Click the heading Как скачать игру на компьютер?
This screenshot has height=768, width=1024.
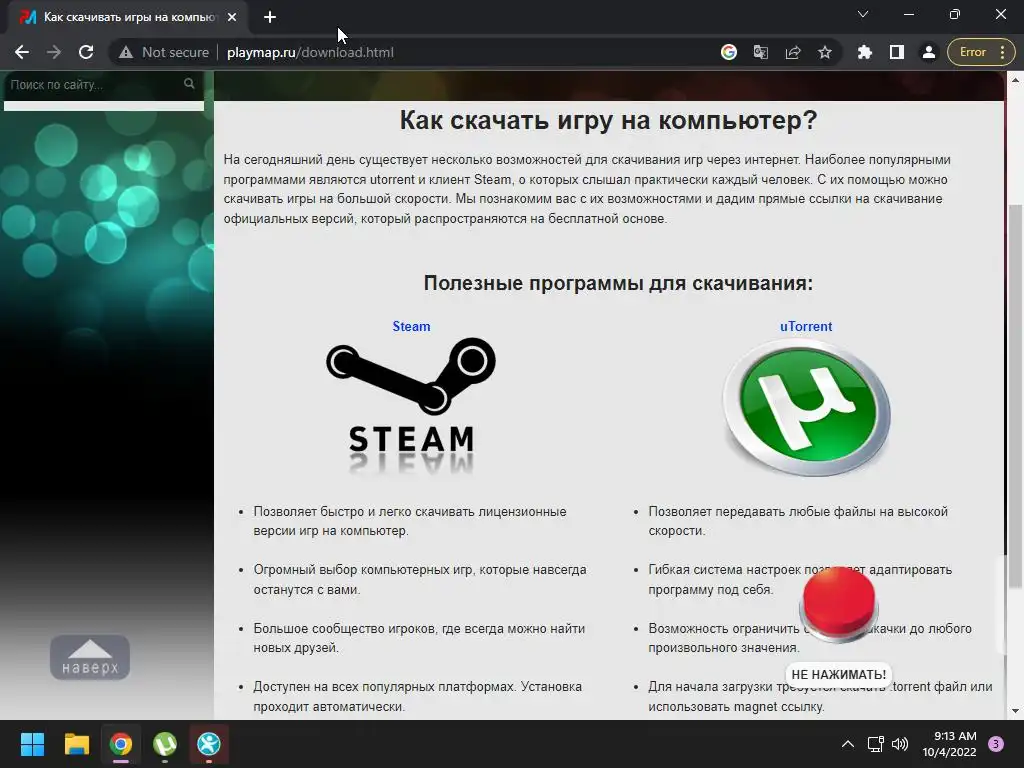(608, 120)
